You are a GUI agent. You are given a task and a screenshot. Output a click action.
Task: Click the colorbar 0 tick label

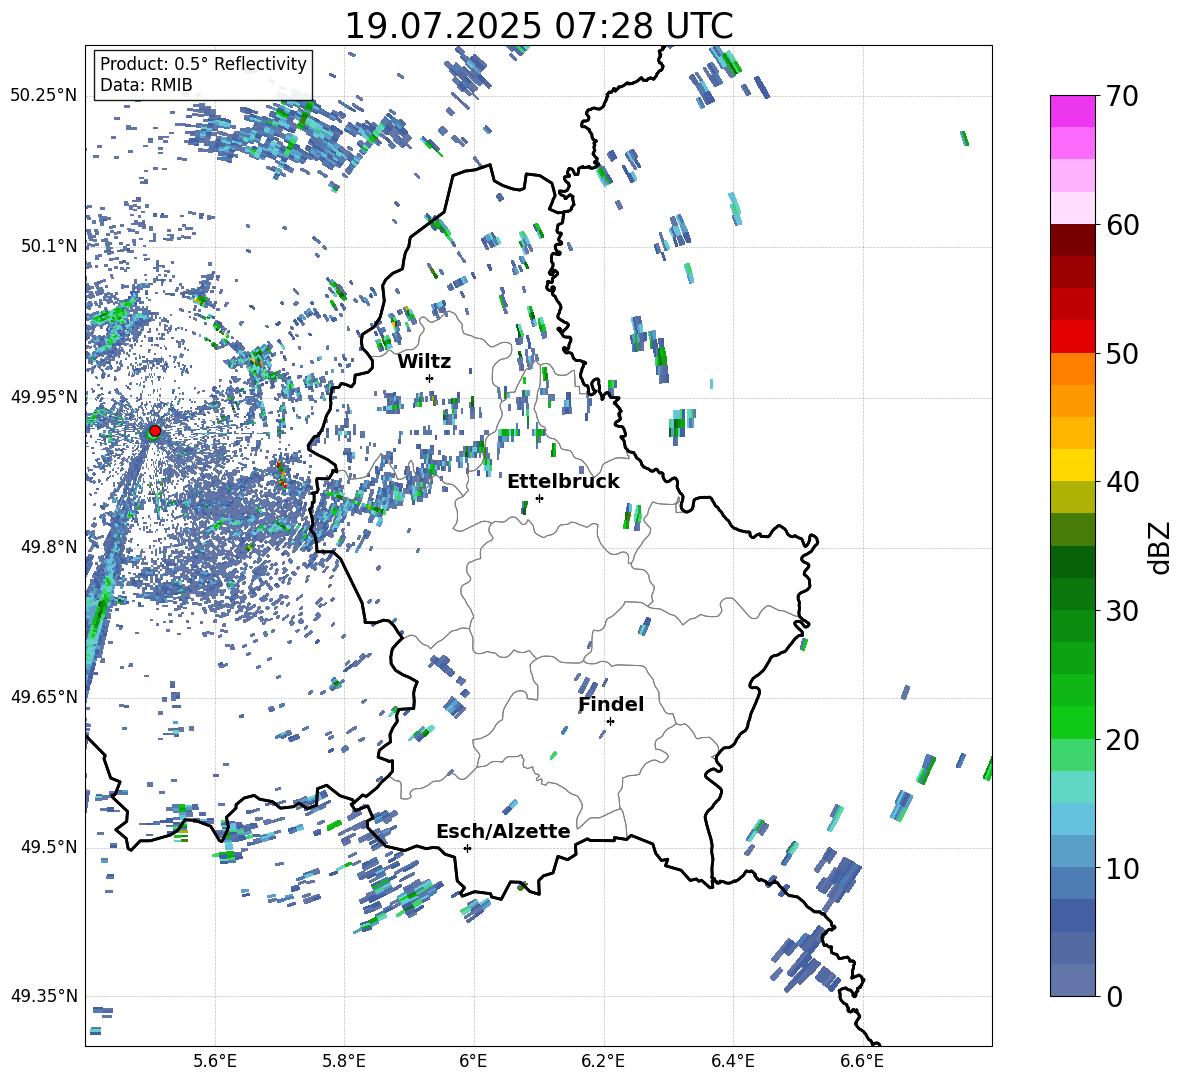pos(1114,996)
